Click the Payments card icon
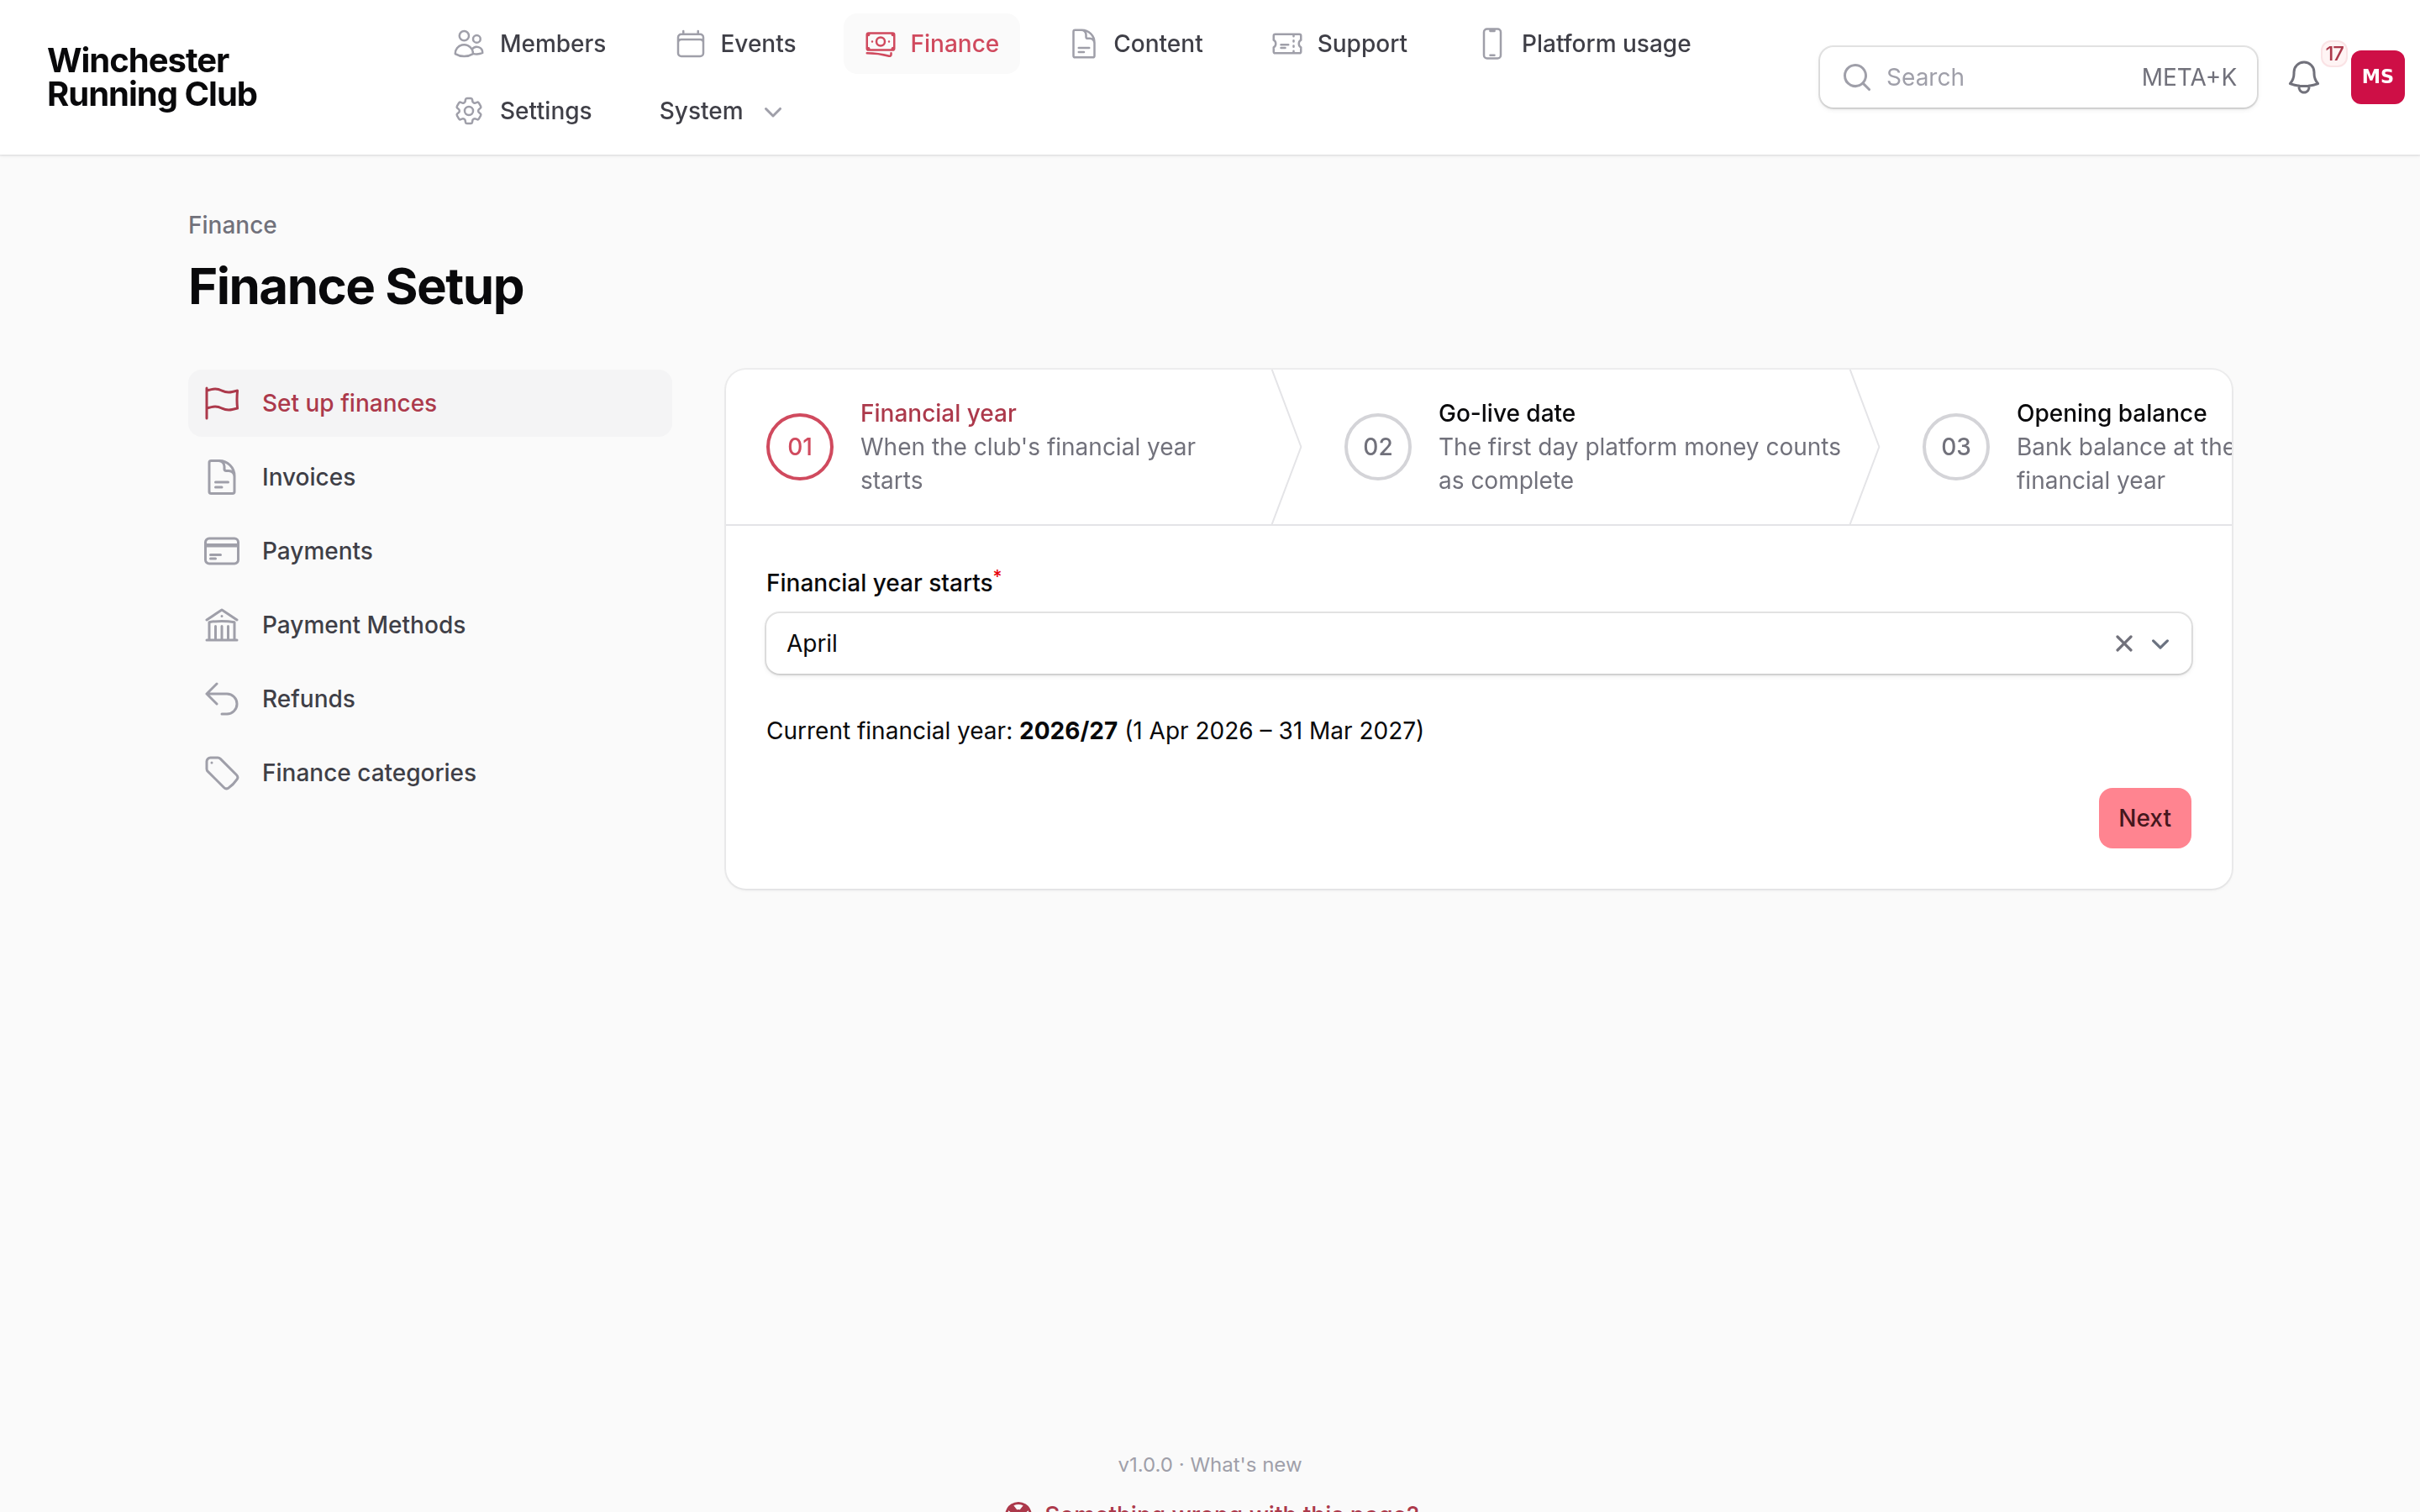The width and height of the screenshot is (2420, 1512). (x=222, y=551)
